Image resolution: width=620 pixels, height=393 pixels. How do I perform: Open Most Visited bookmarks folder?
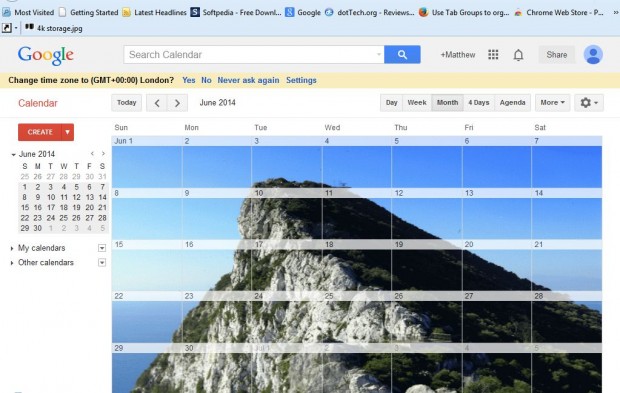pos(28,12)
